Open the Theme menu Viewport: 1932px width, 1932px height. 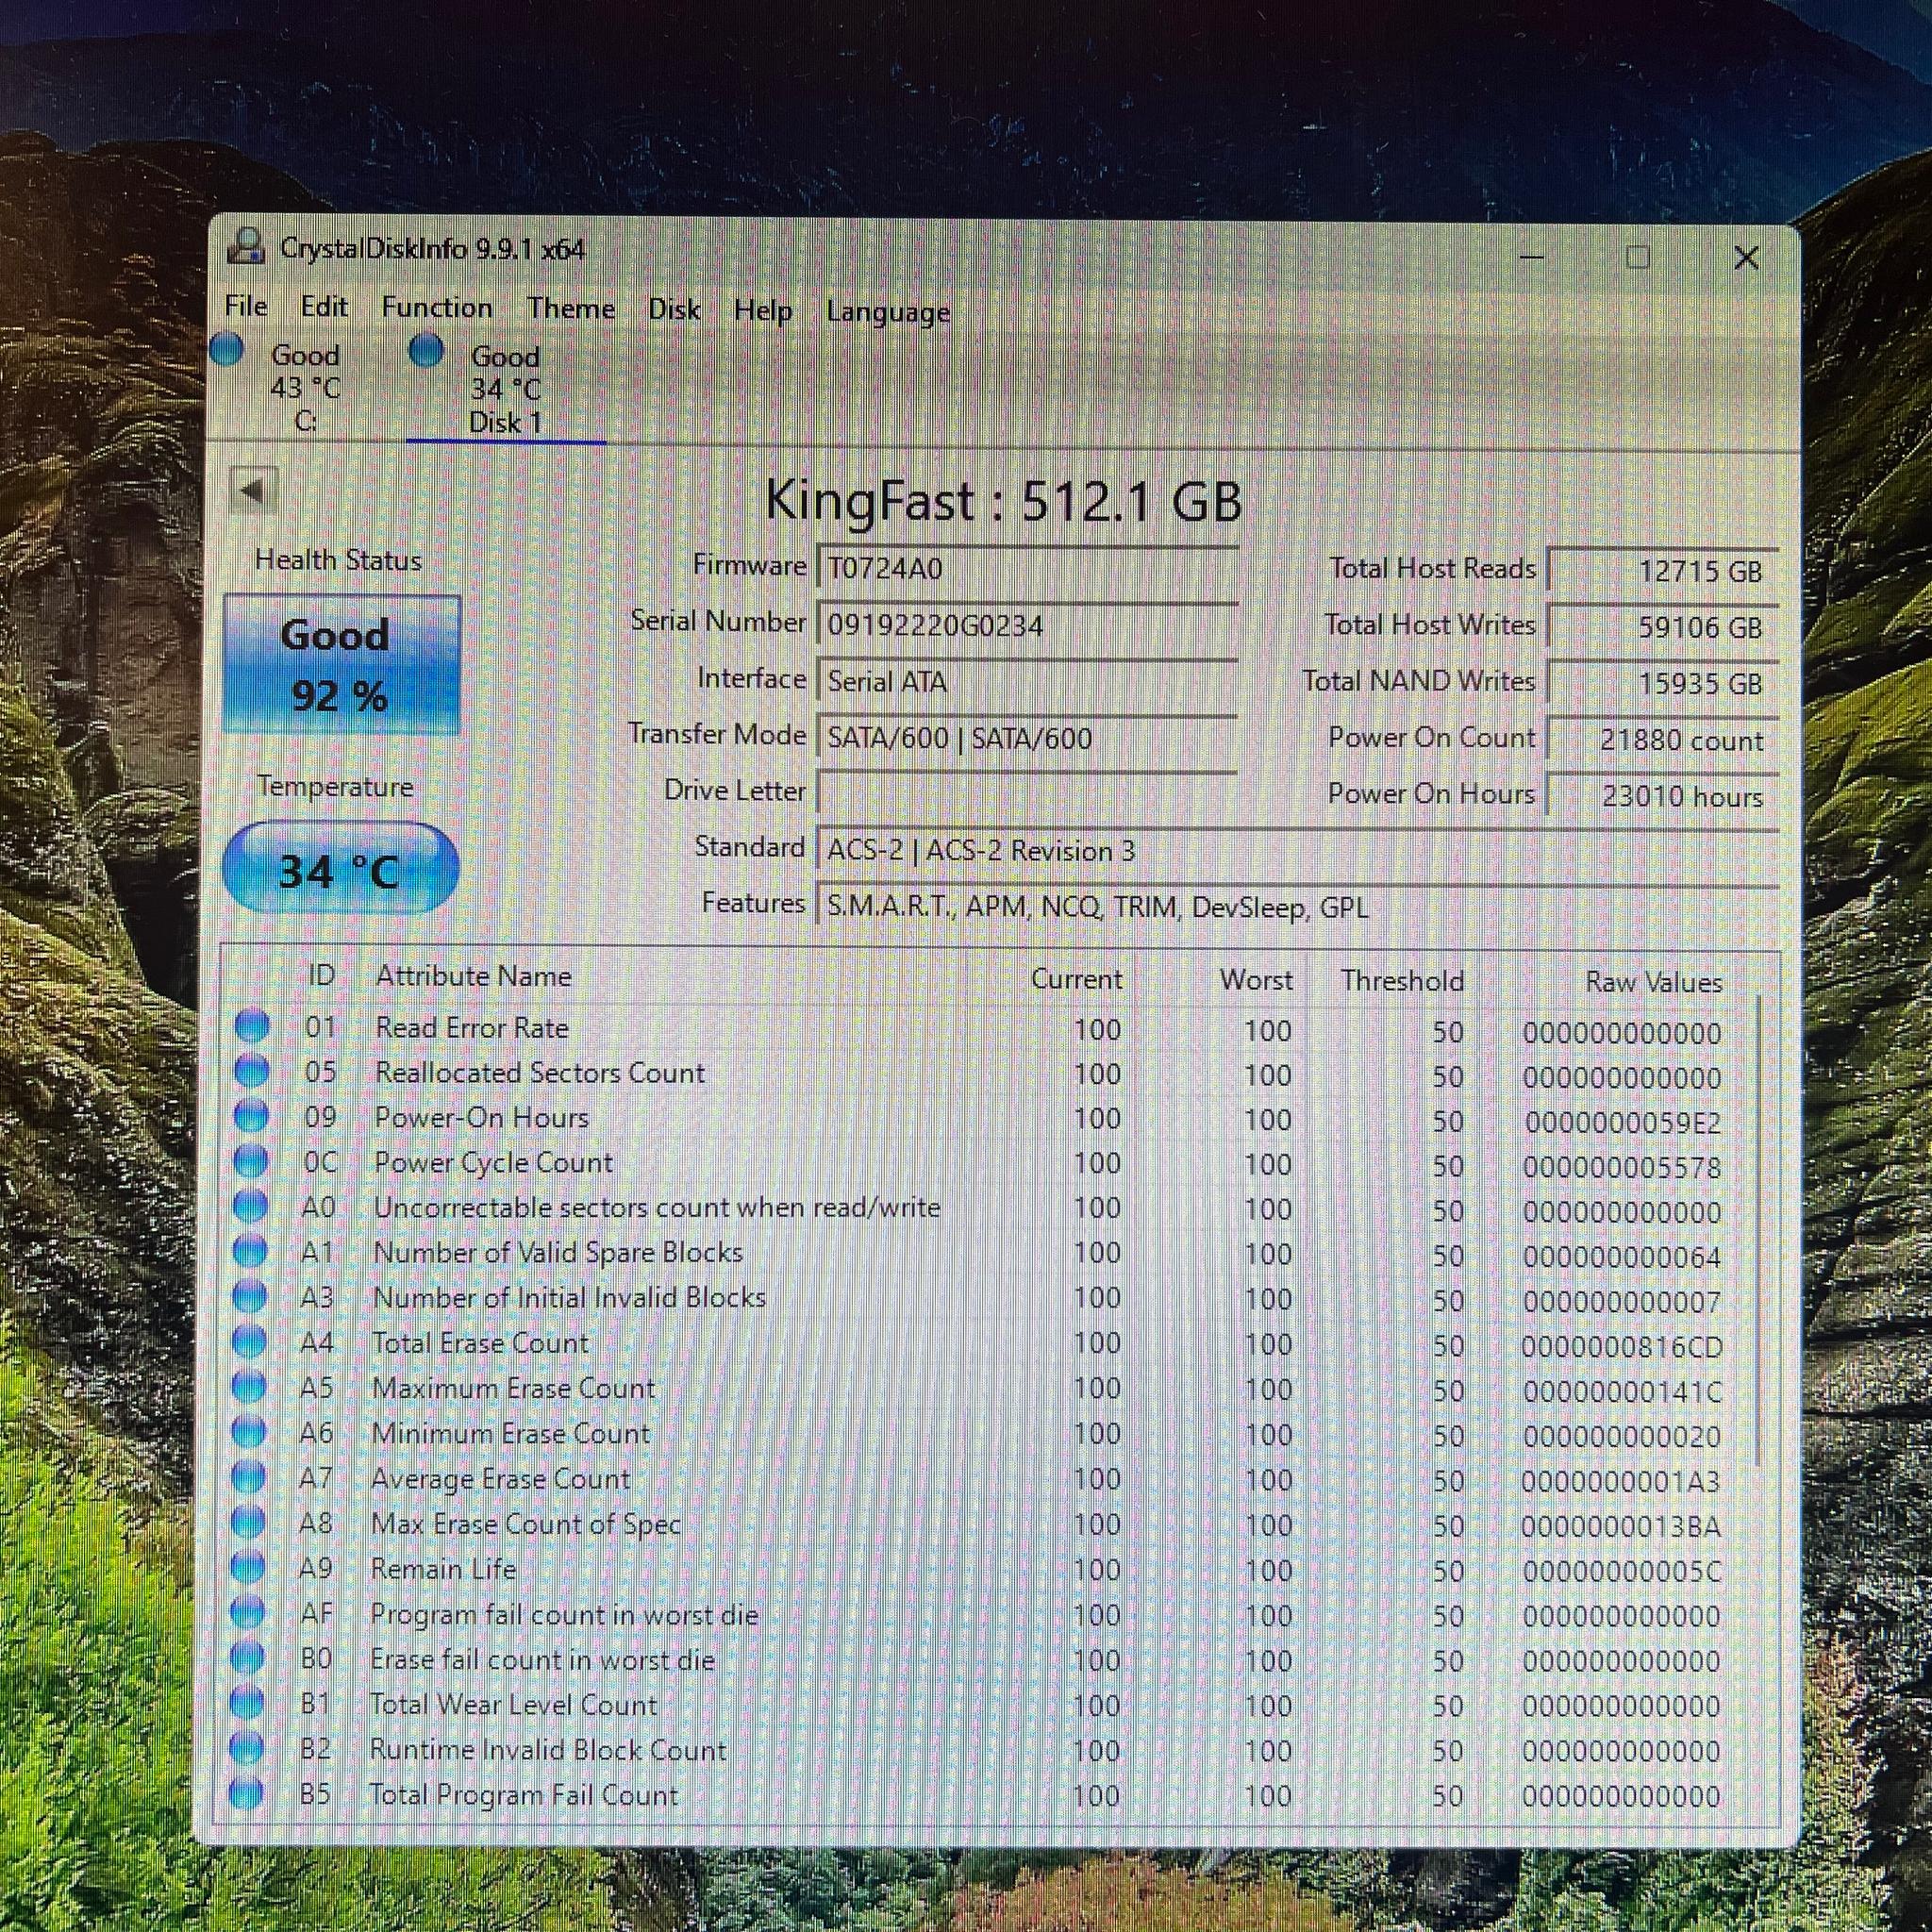tap(571, 308)
